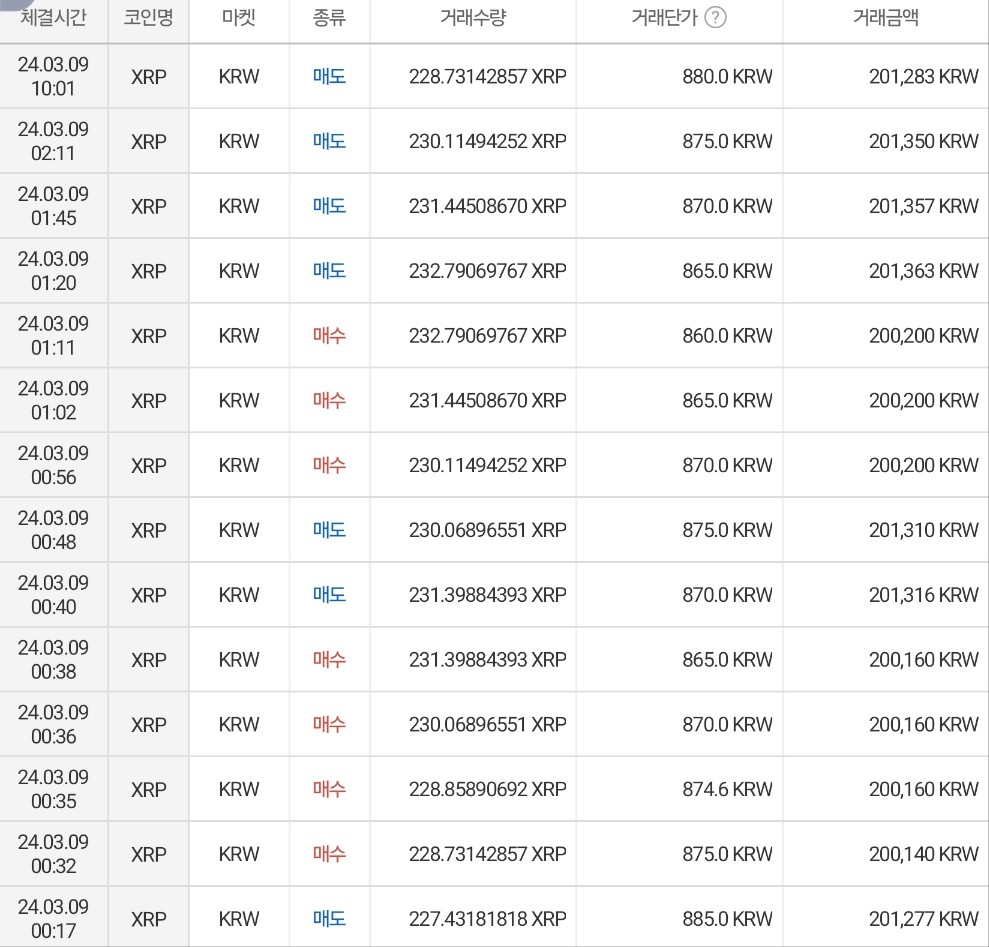Click amount 200,200 KRW in 00:56 row
The width and height of the screenshot is (989, 947).
pos(923,465)
